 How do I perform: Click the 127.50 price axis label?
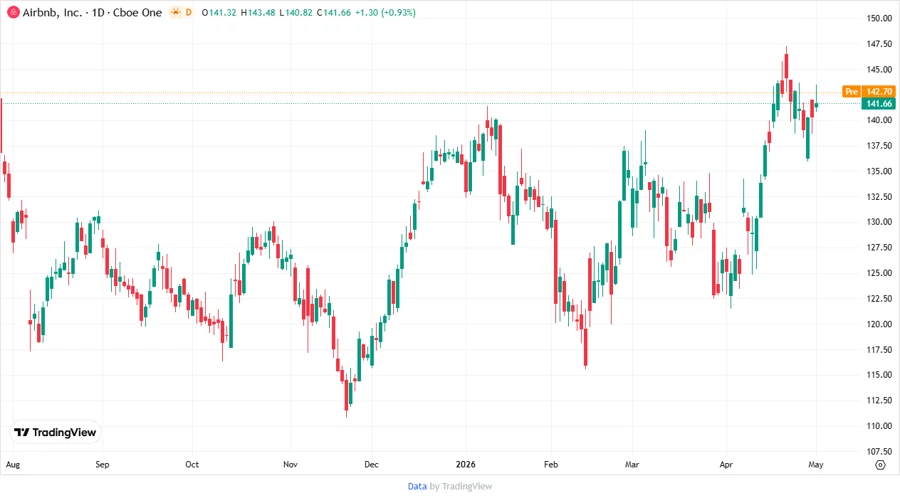pyautogui.click(x=879, y=247)
